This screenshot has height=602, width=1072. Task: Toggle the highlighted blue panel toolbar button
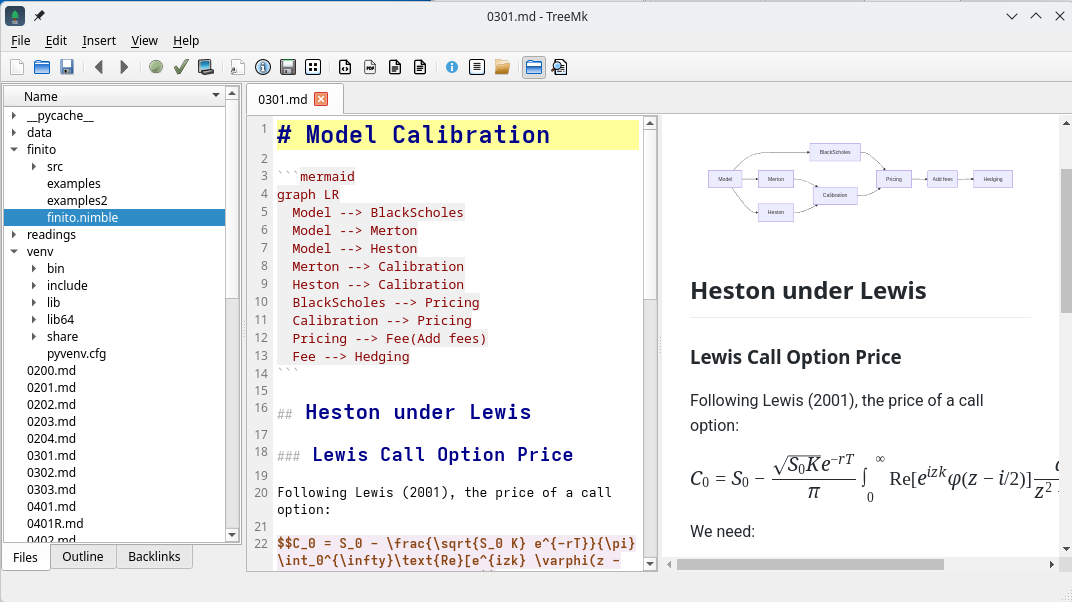click(534, 67)
